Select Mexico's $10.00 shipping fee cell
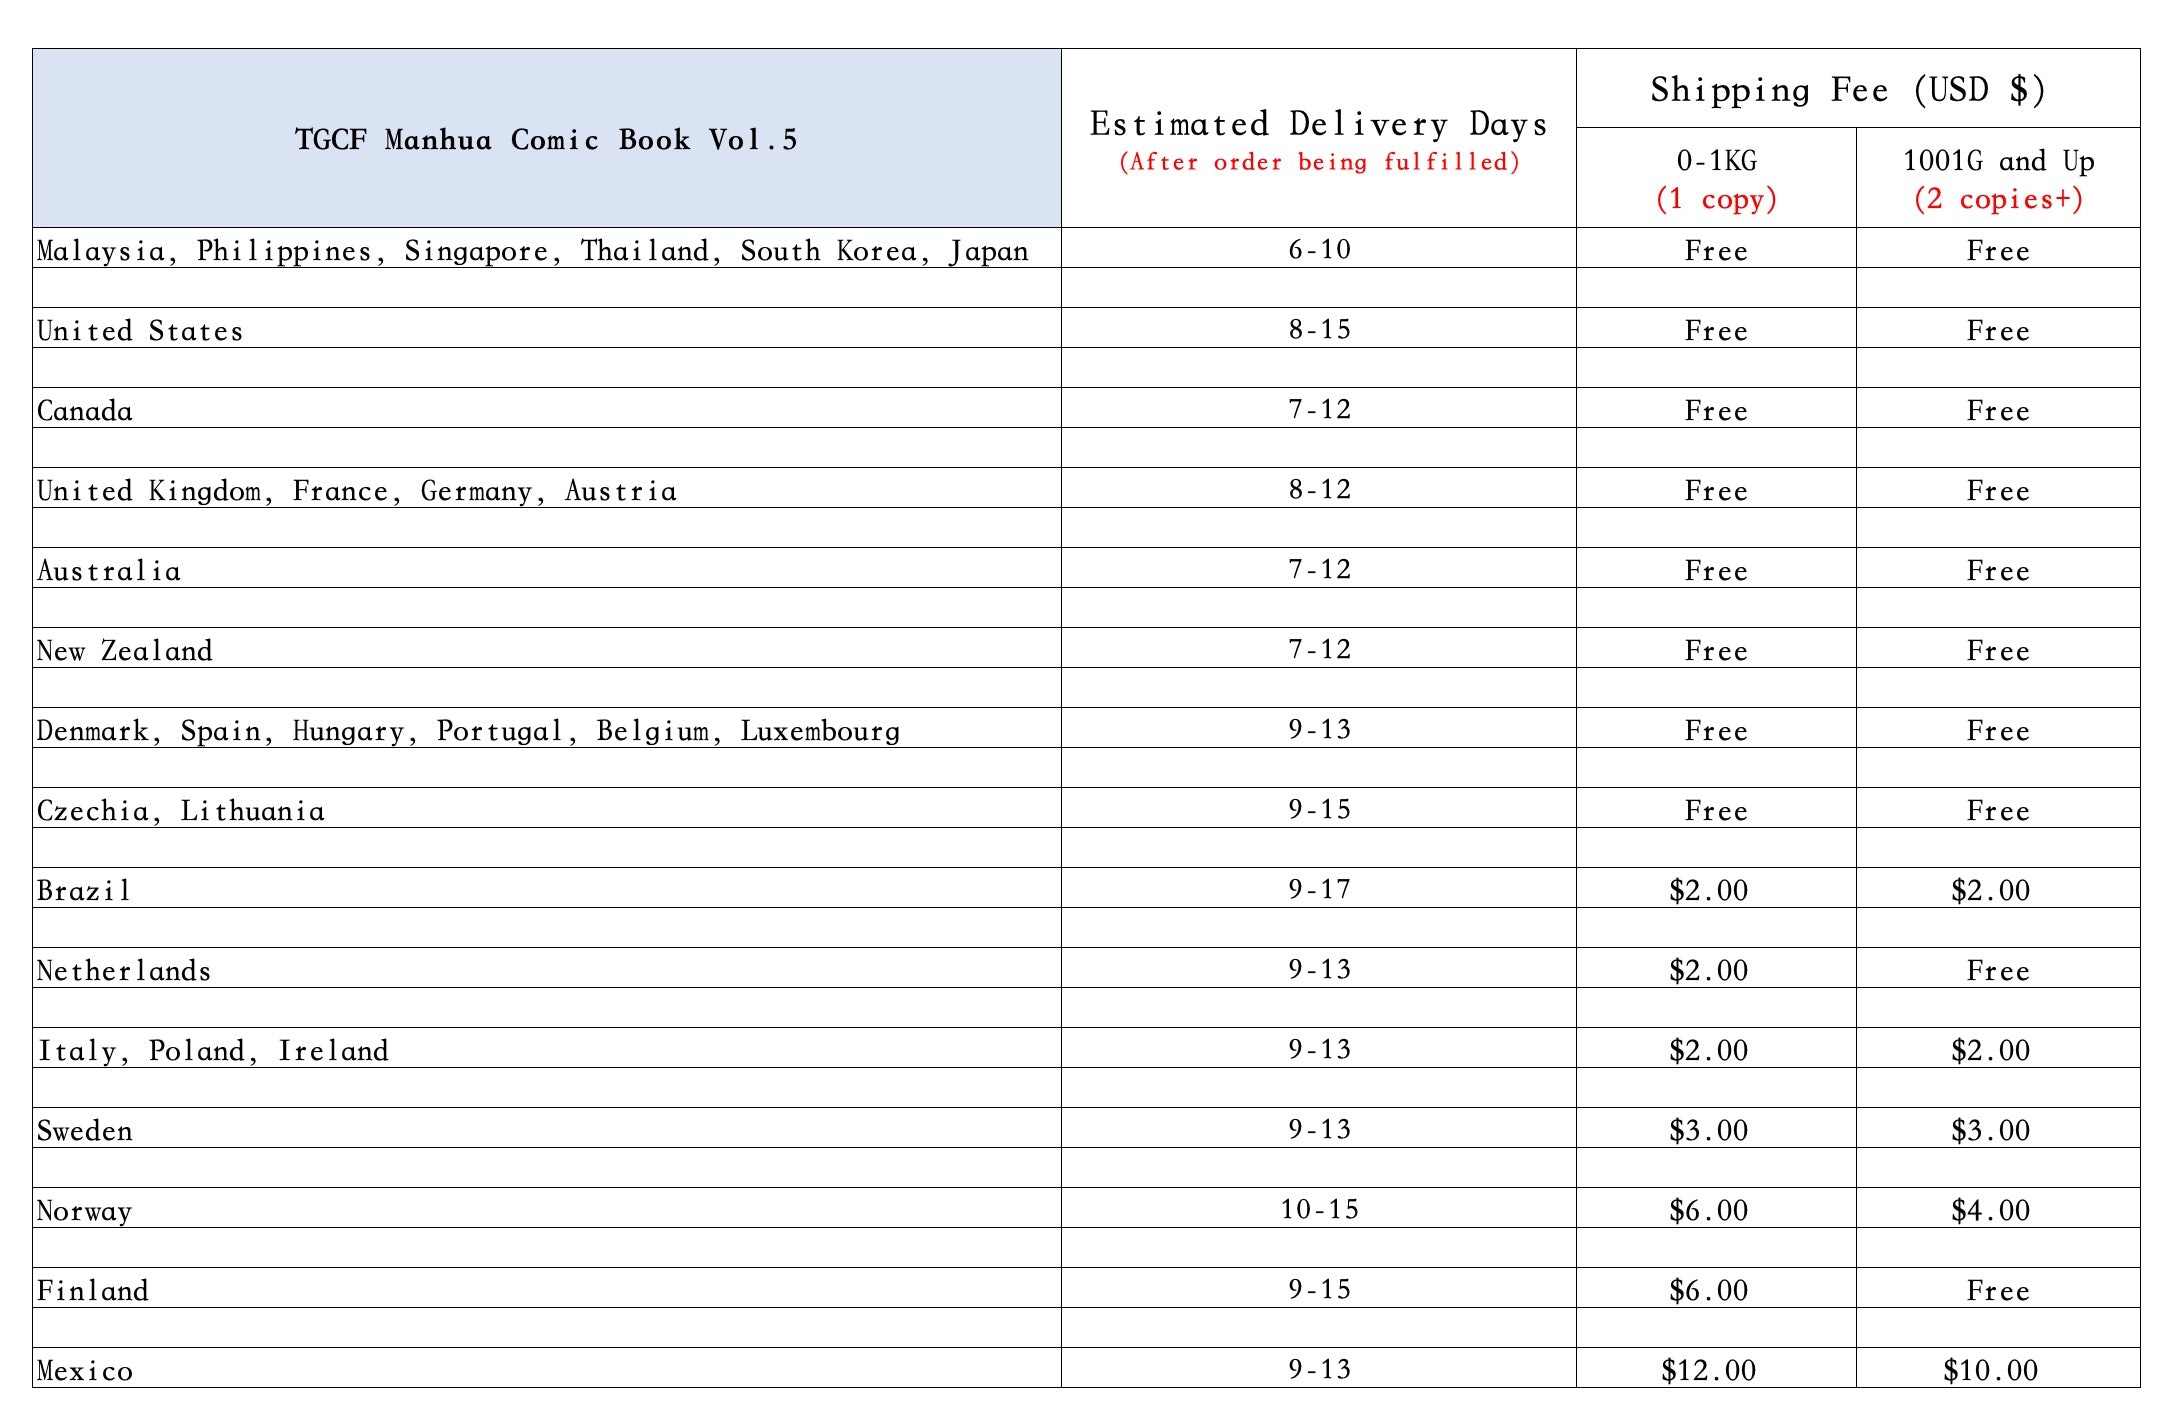2173x1420 pixels. click(x=1990, y=1370)
